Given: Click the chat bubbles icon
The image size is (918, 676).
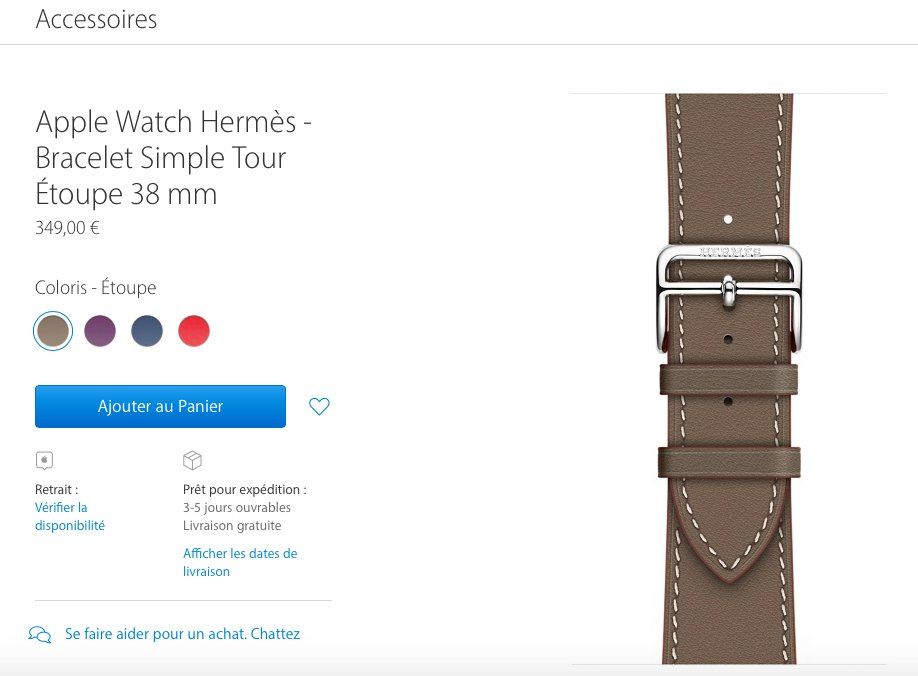Looking at the screenshot, I should pyautogui.click(x=40, y=634).
